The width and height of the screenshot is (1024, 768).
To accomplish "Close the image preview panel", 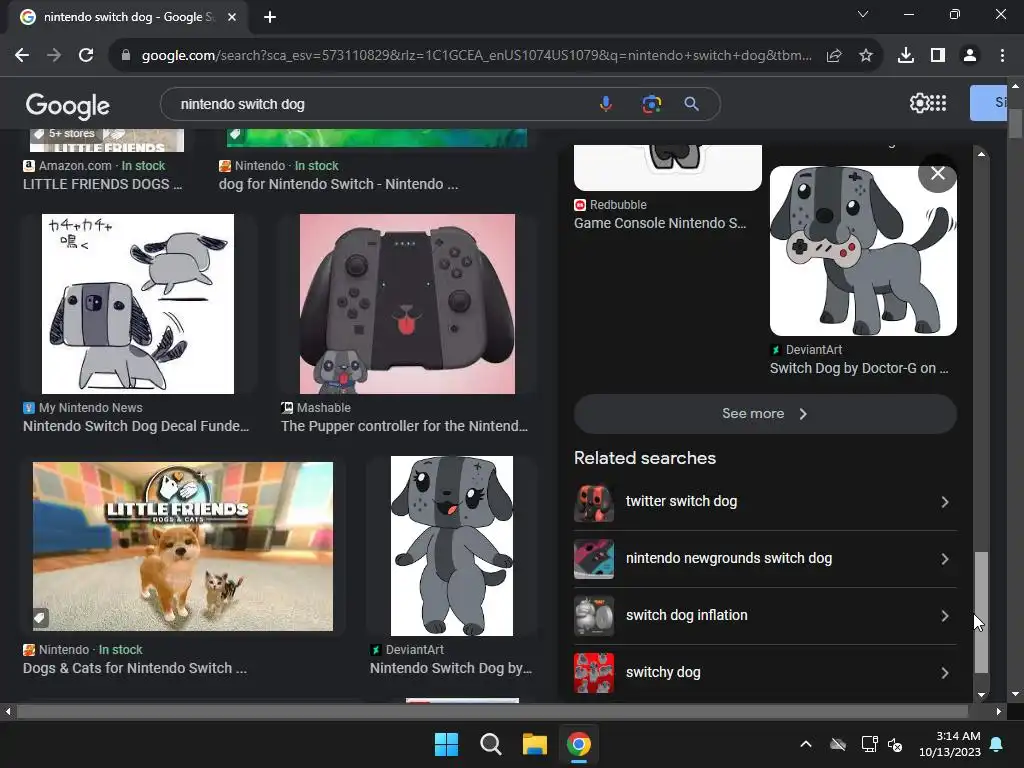I will click(938, 173).
